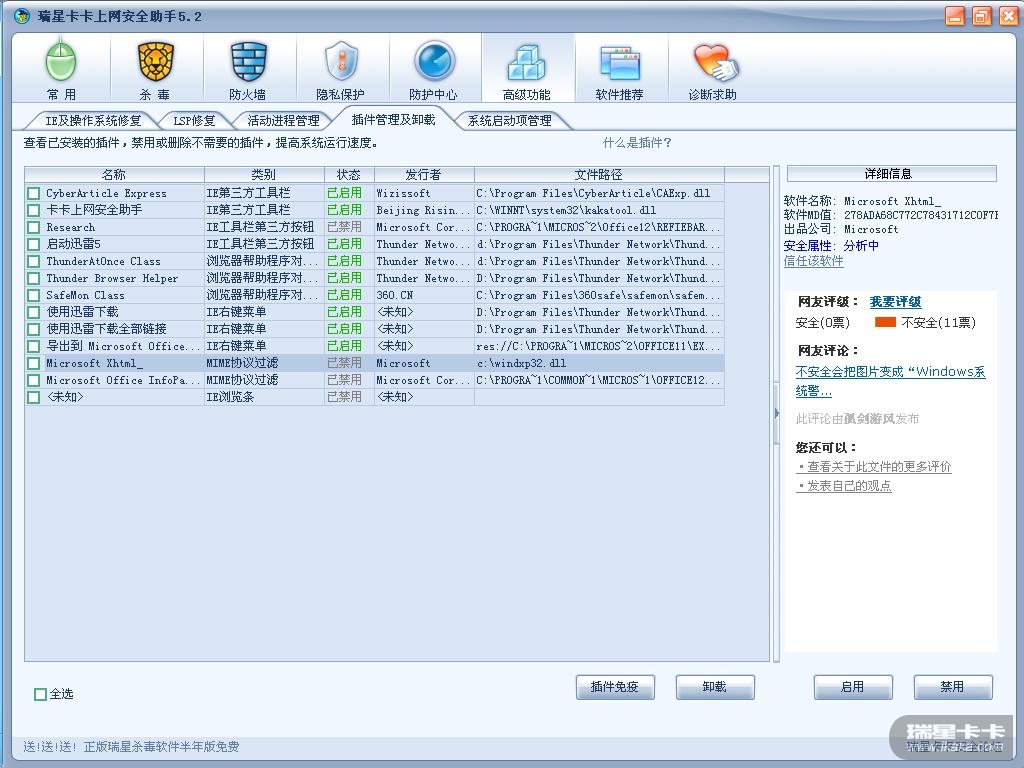Click the 安全属性: 分析中 text

831,246
